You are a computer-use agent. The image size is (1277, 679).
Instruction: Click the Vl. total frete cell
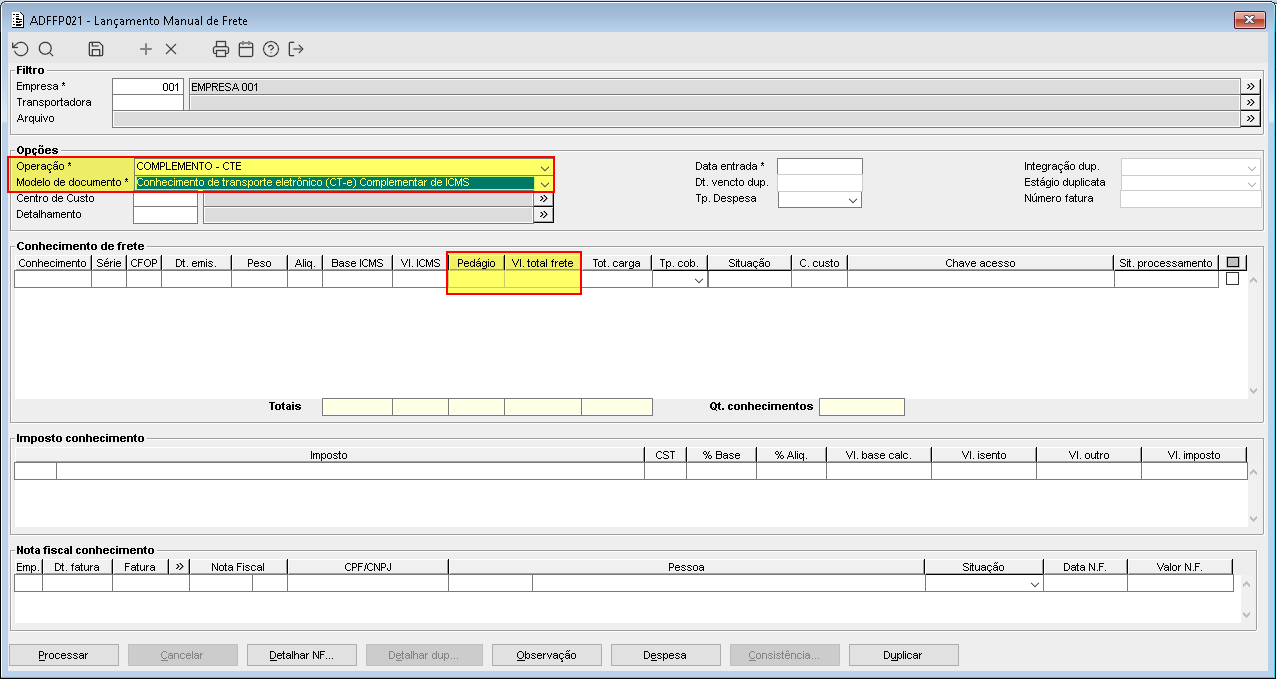pos(543,280)
